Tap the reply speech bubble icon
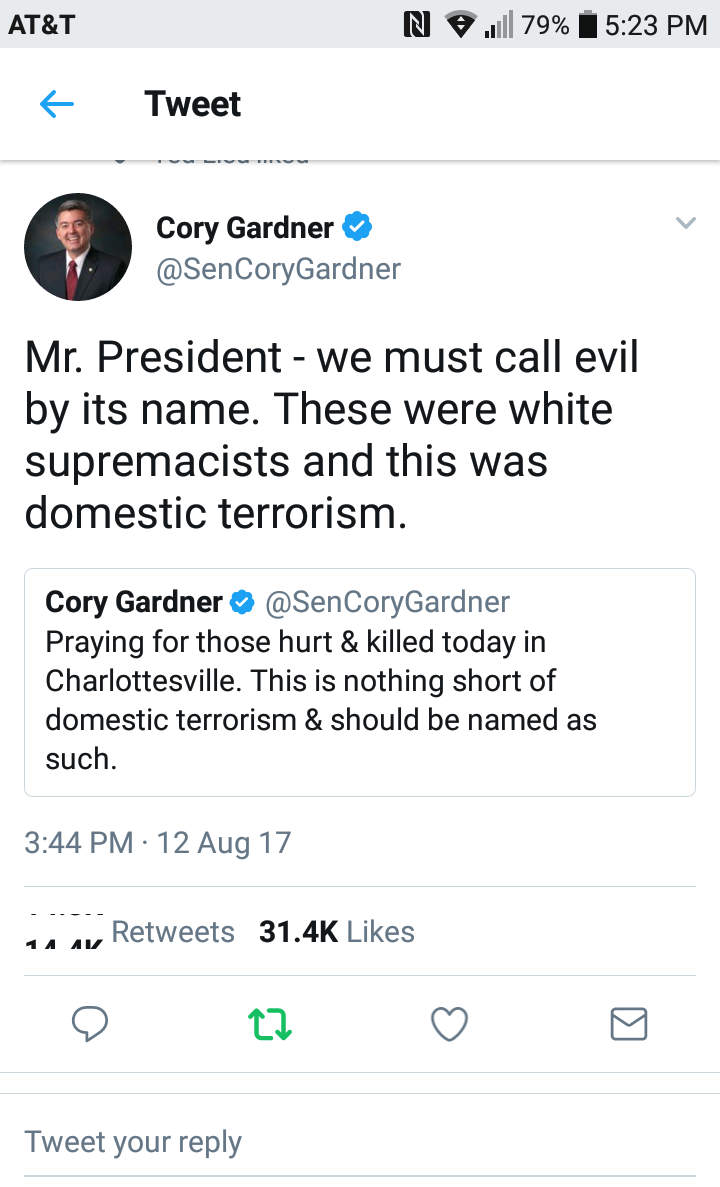 (x=91, y=1023)
